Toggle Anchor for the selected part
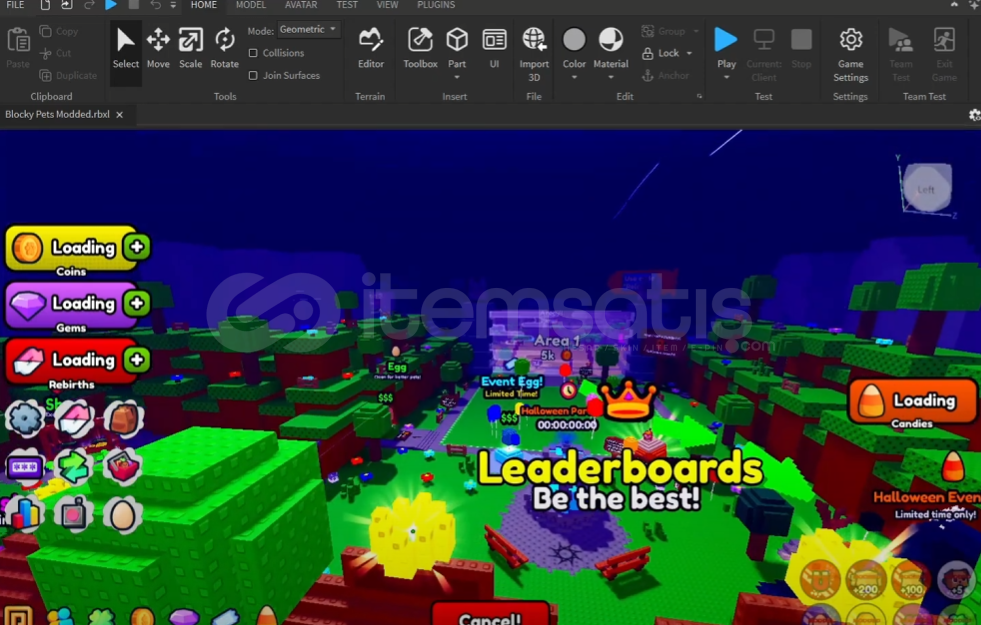Screen dimensions: 981x625 pos(666,76)
